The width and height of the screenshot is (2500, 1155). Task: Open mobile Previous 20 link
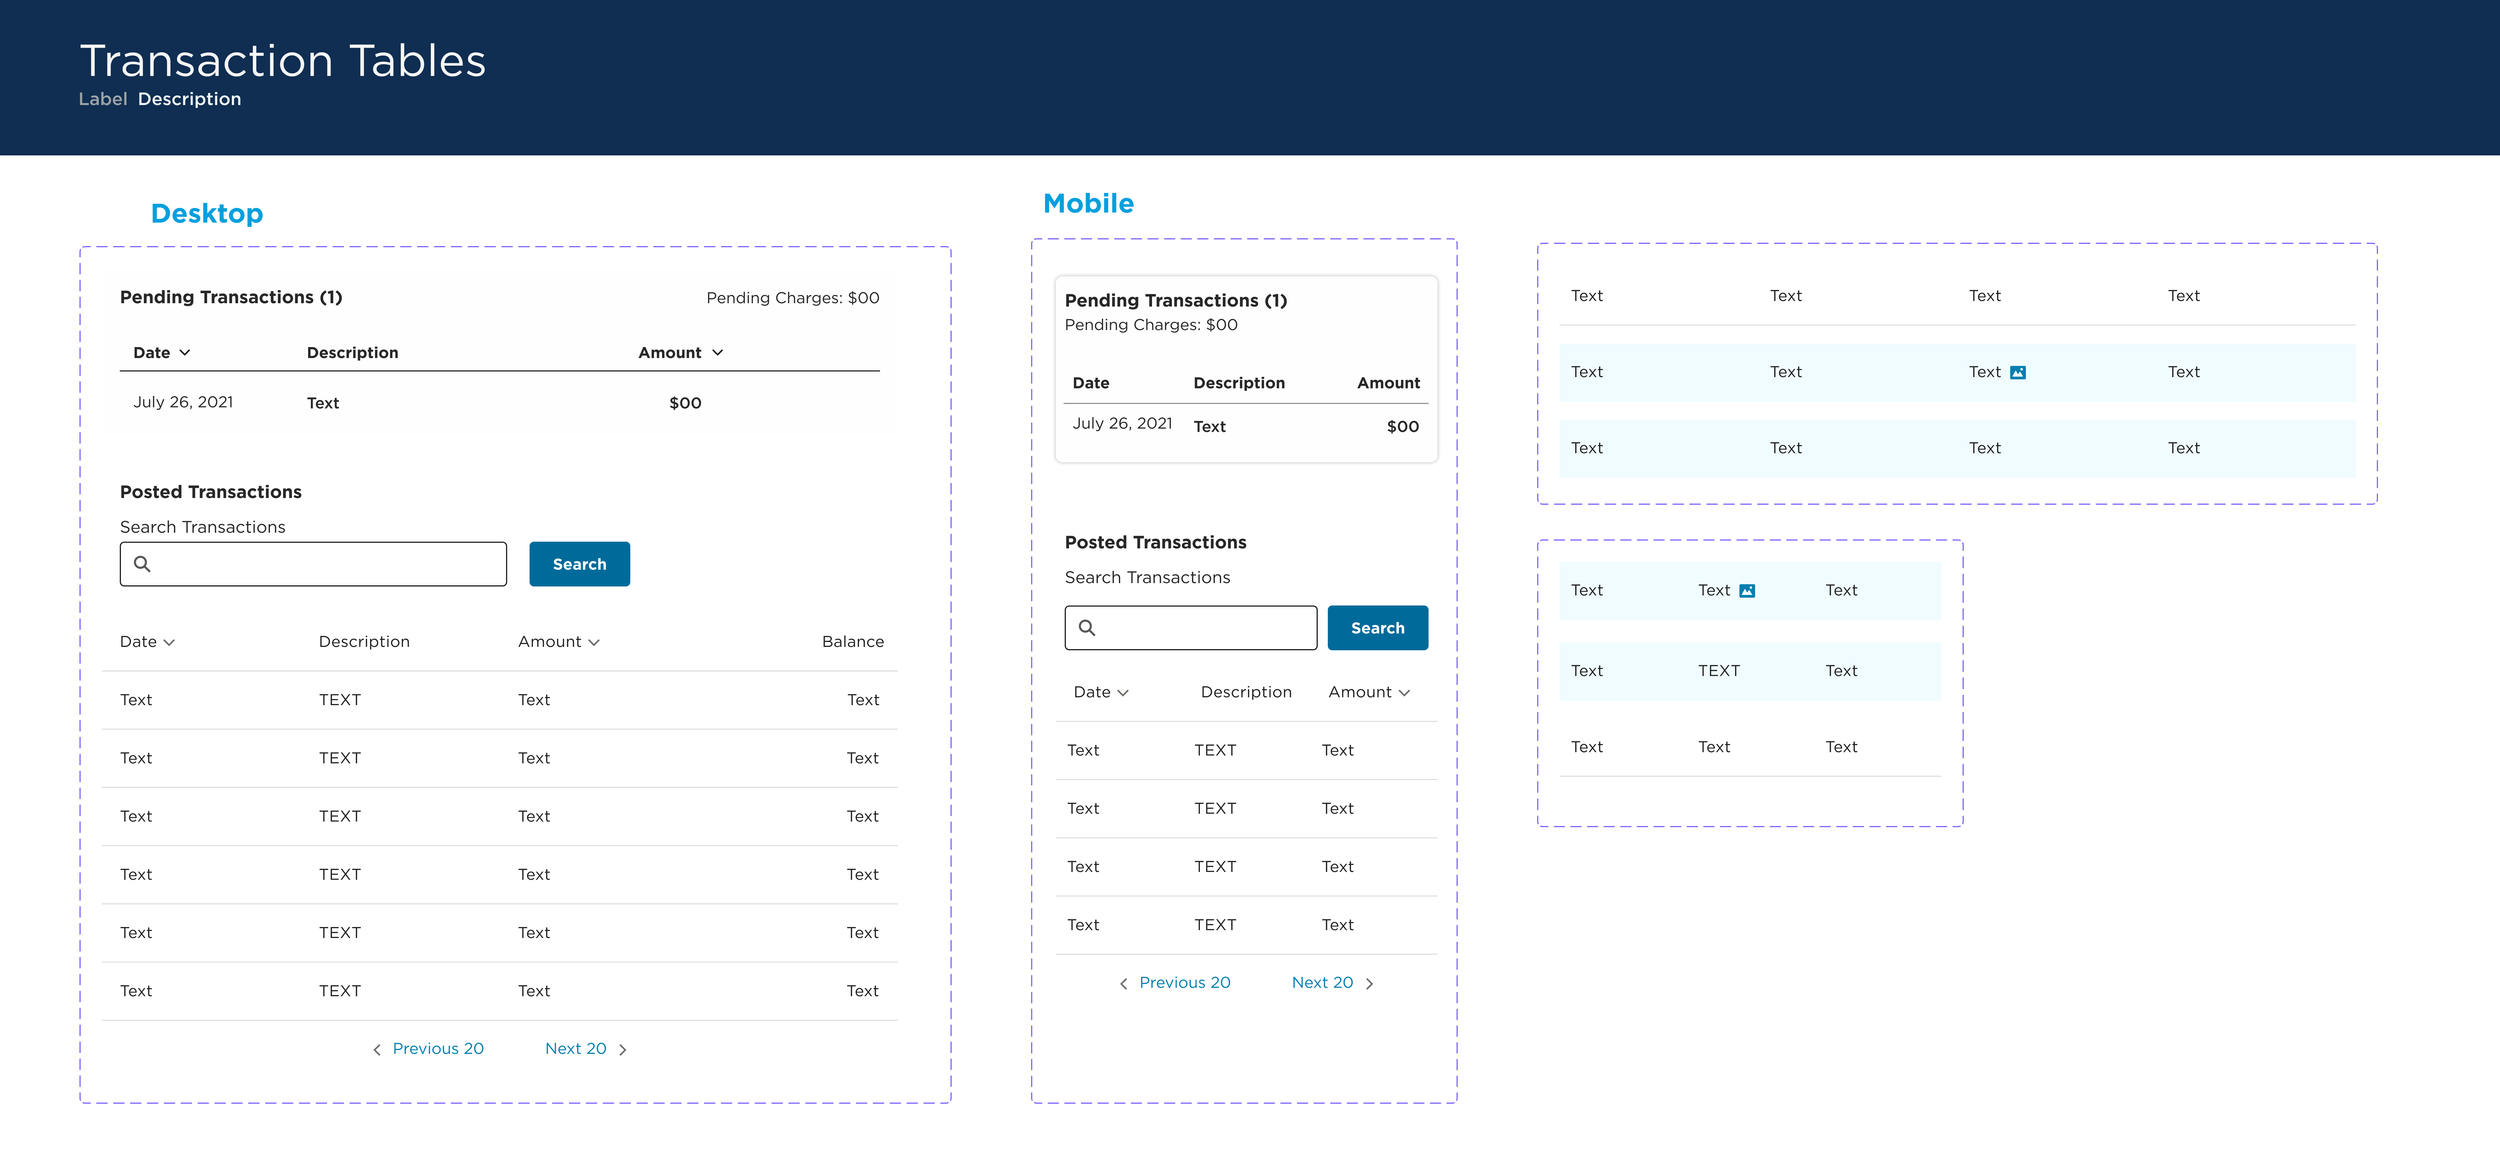1185,983
